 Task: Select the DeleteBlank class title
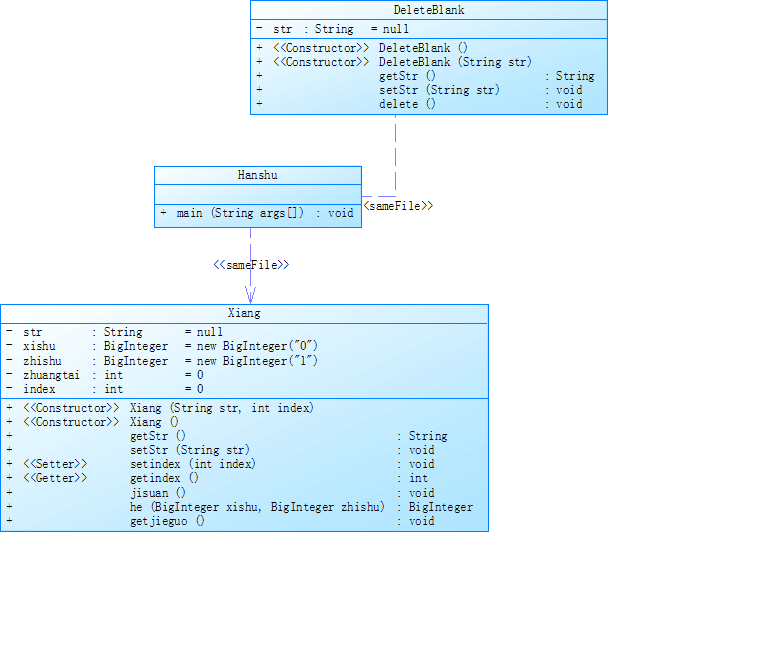click(x=429, y=10)
